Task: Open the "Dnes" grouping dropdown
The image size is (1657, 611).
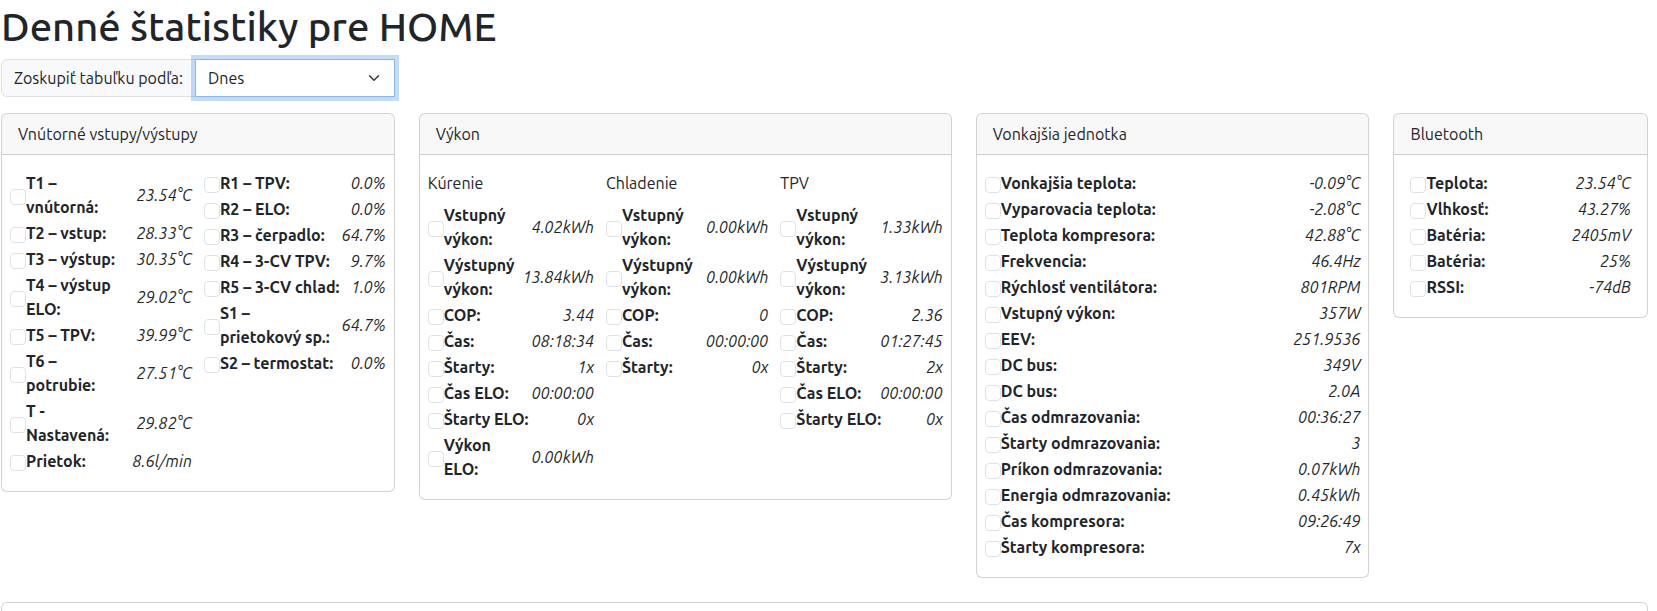Action: click(295, 78)
